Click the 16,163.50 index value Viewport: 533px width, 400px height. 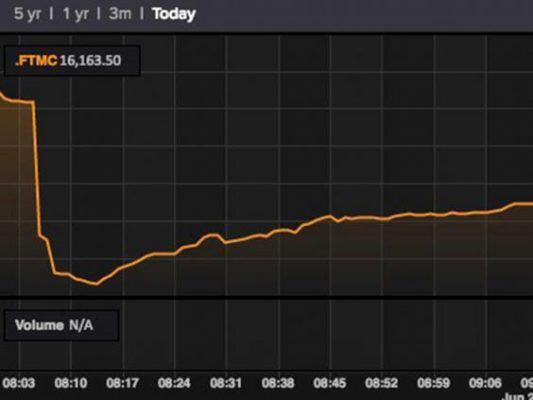pyautogui.click(x=90, y=60)
